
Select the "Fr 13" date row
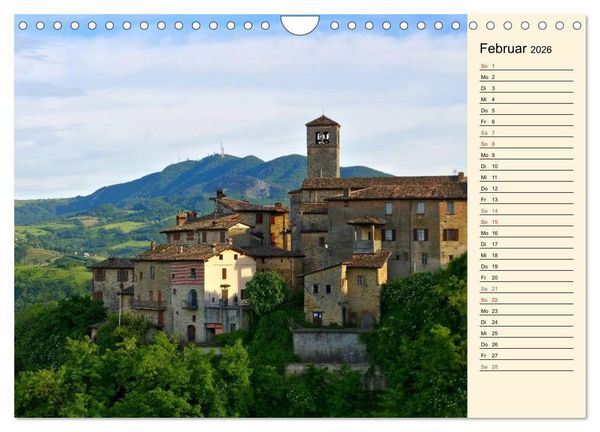tap(527, 199)
